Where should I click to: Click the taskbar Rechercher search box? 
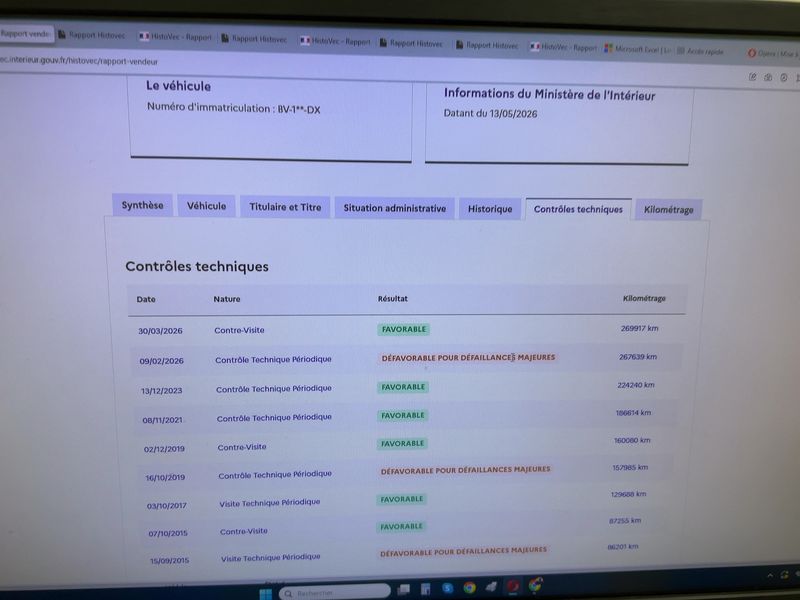point(335,593)
